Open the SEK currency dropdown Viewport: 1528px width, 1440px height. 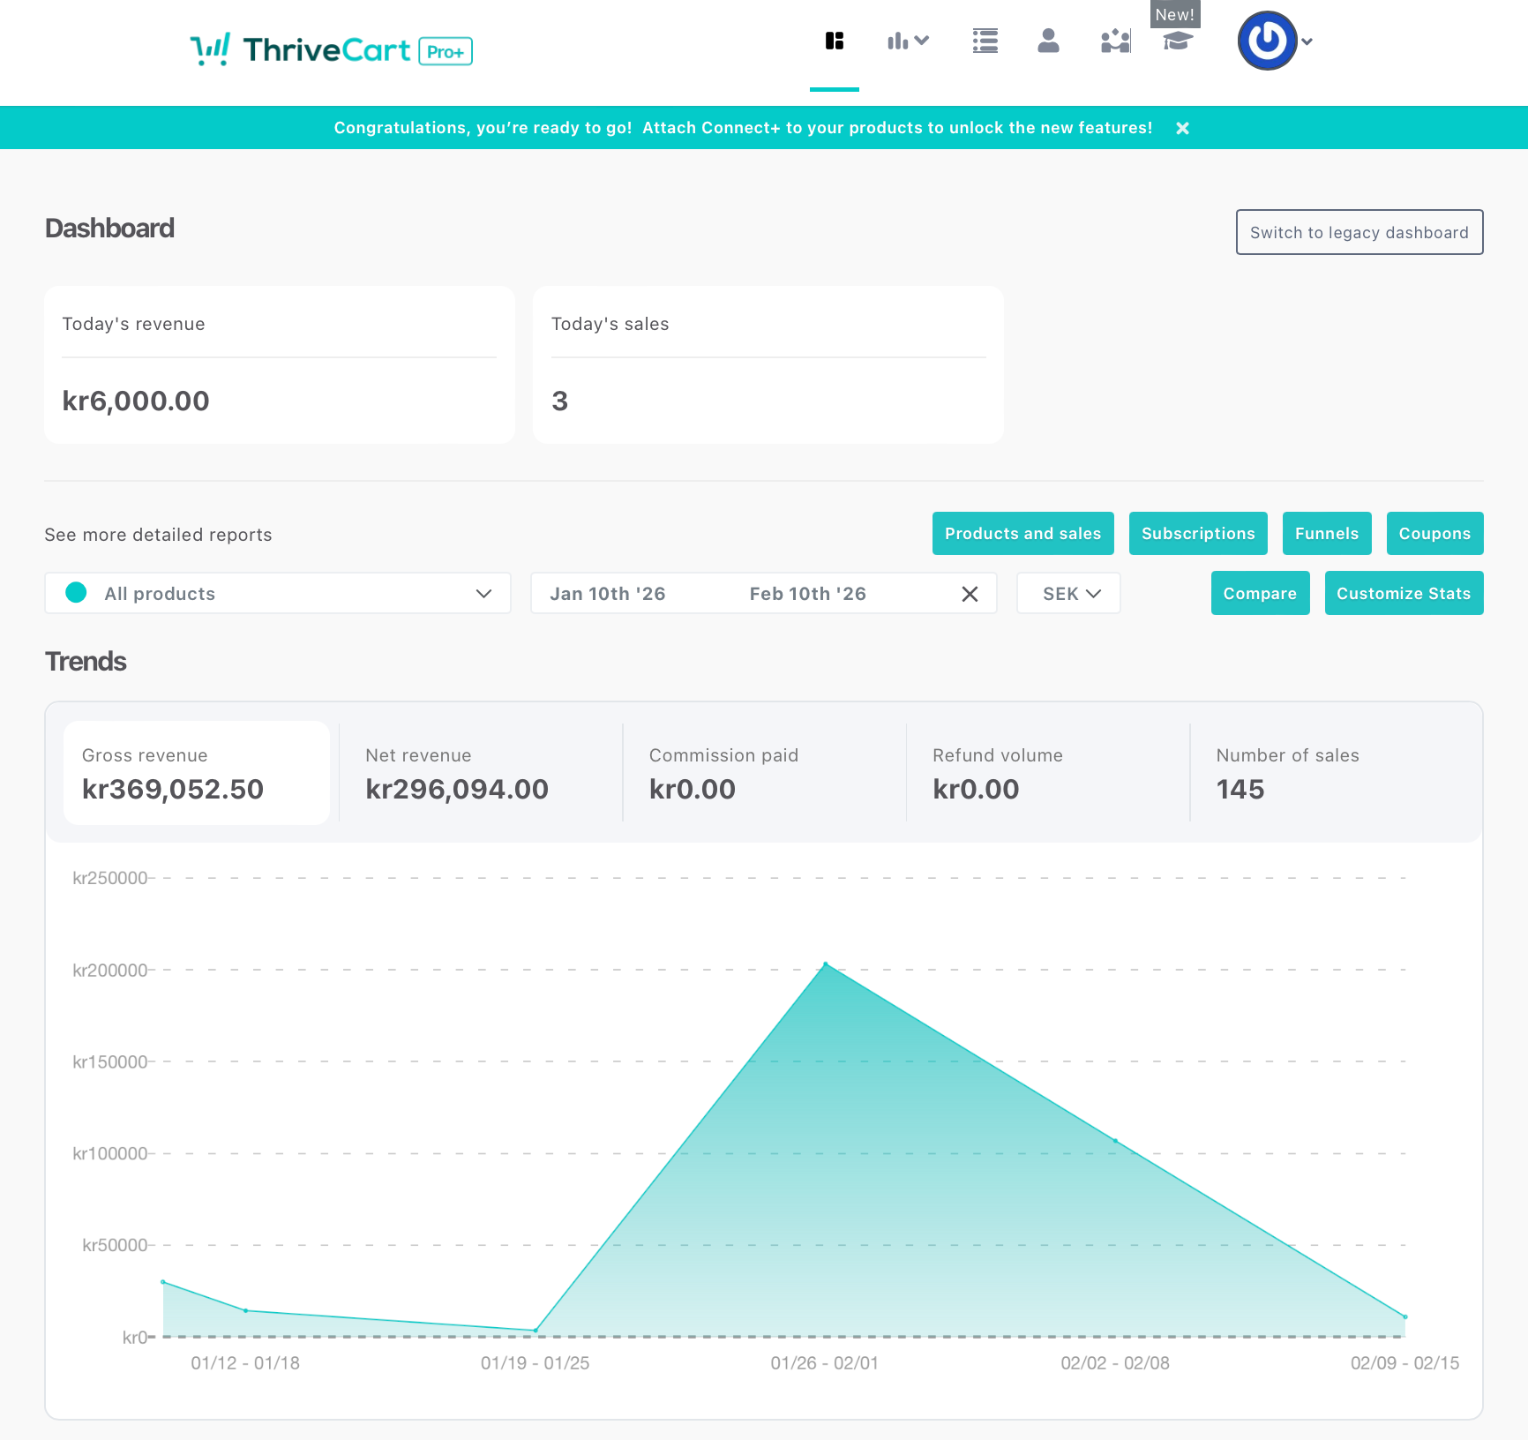coord(1068,593)
